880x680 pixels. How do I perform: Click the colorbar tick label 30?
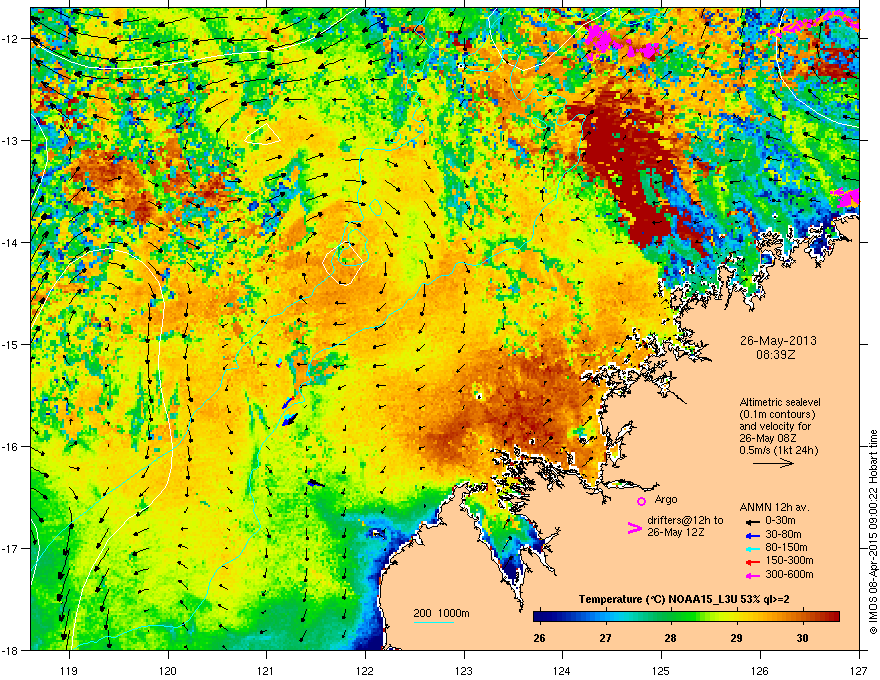click(803, 638)
